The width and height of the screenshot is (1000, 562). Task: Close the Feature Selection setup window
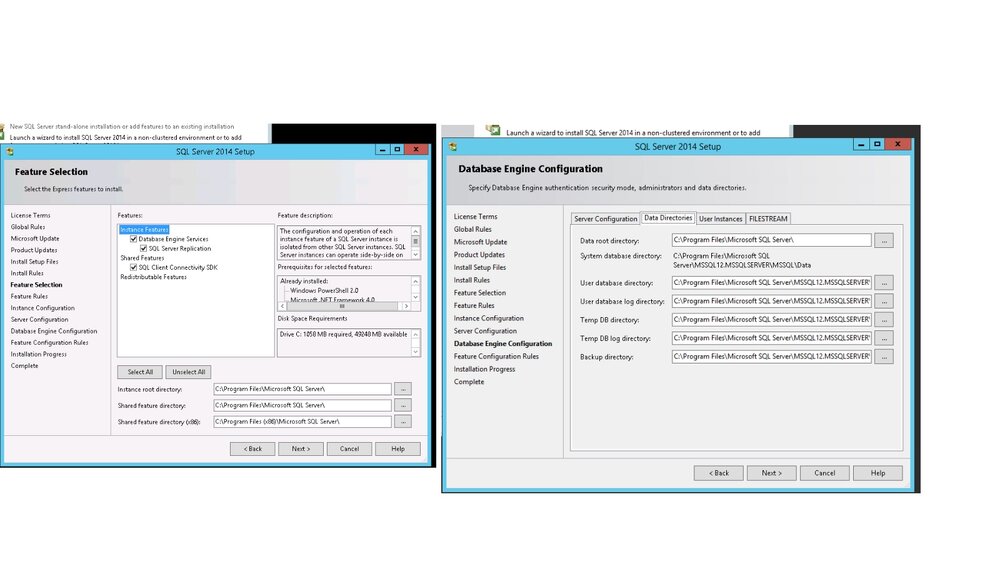point(416,149)
